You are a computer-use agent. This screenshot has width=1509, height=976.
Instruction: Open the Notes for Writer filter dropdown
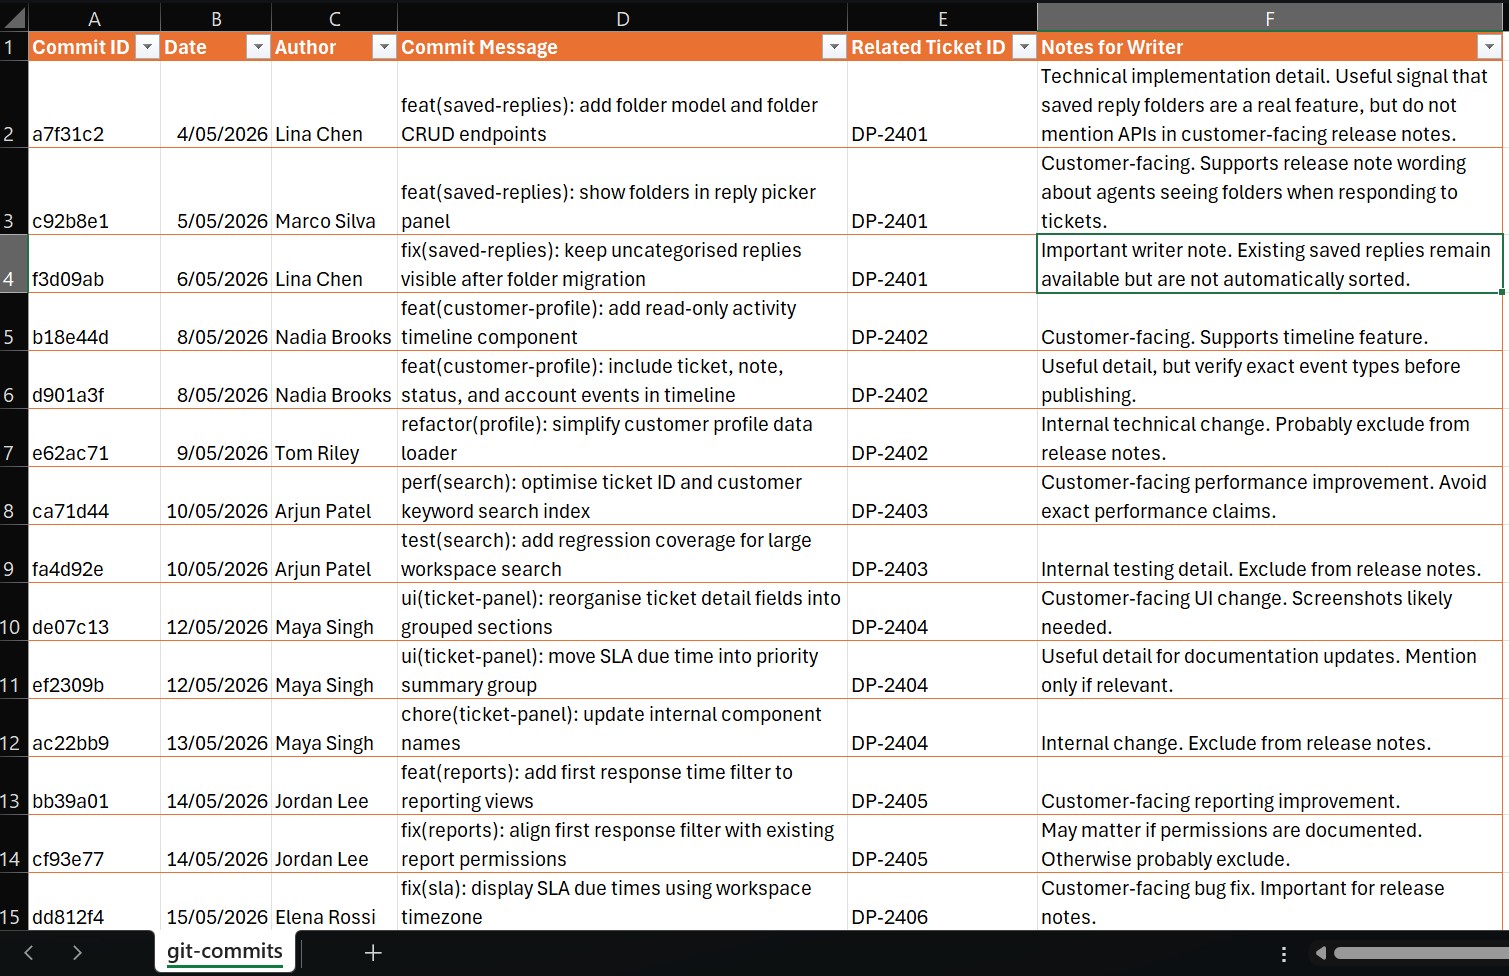pyautogui.click(x=1489, y=47)
